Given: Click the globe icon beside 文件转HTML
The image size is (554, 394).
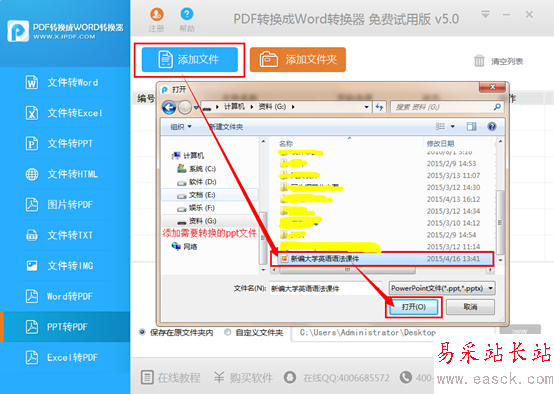Looking at the screenshot, I should click(x=32, y=174).
